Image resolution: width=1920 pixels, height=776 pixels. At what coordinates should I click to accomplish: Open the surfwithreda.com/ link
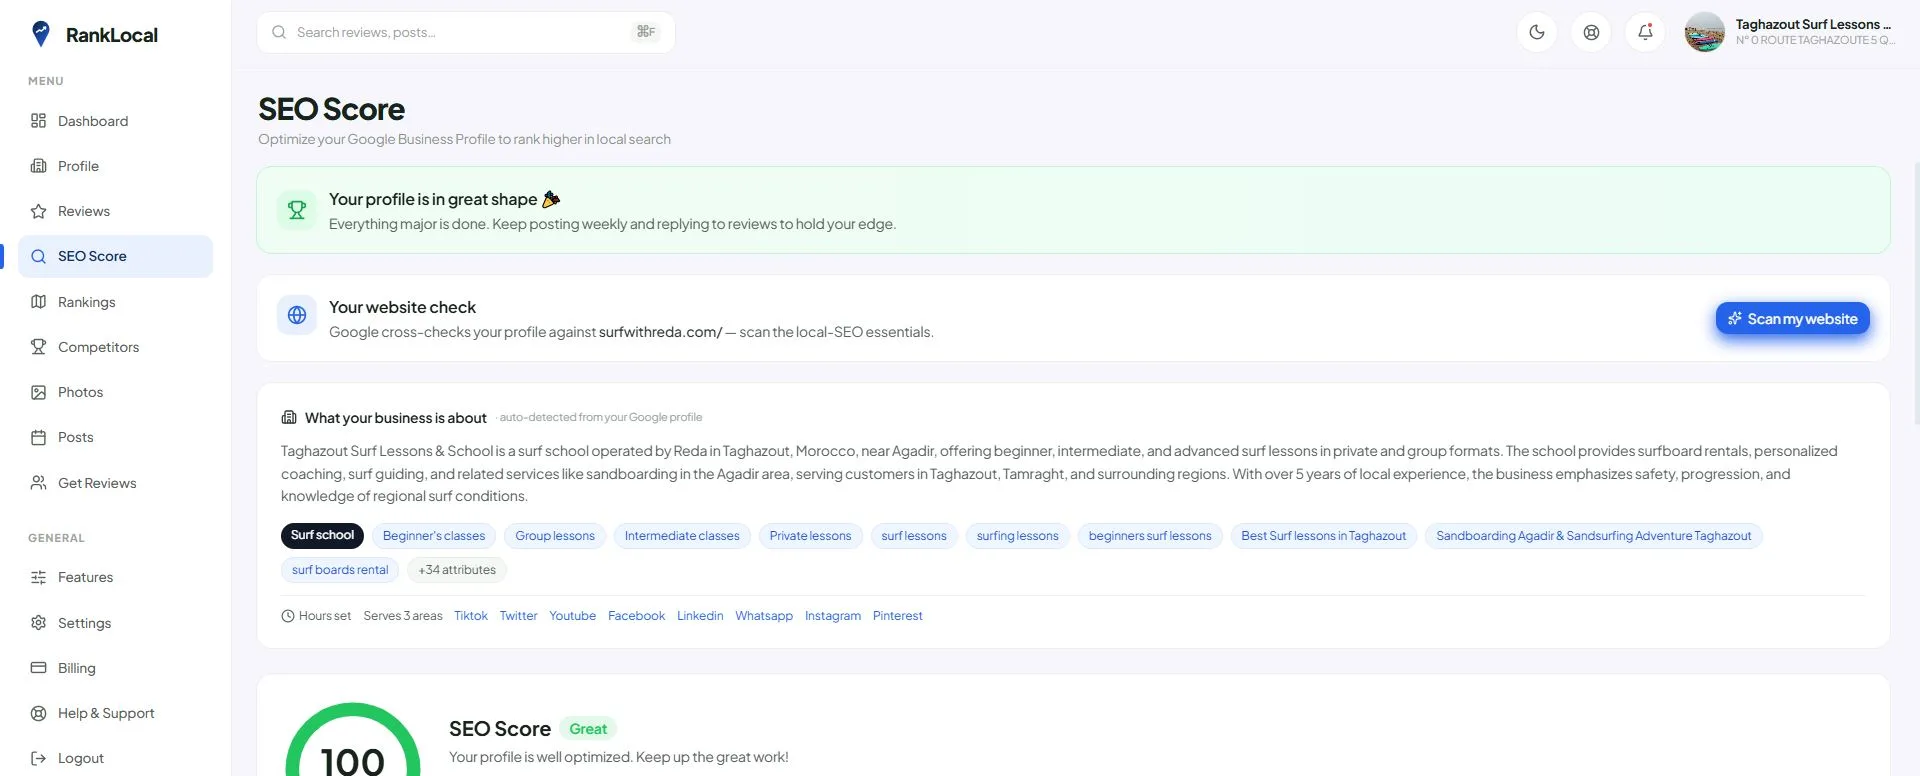660,332
